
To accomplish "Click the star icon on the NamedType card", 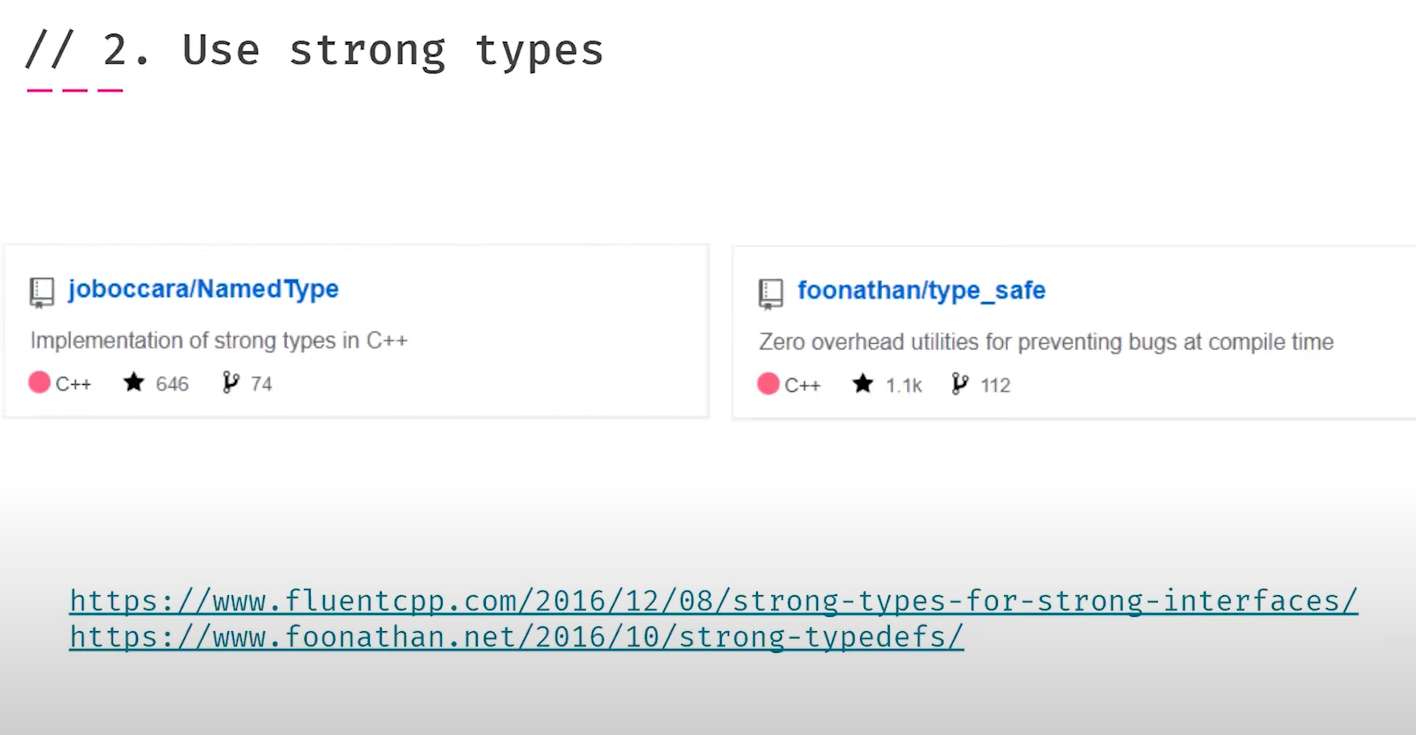I will point(134,382).
